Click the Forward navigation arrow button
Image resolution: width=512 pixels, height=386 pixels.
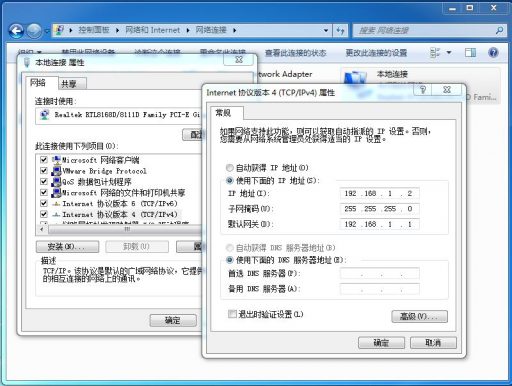34,31
